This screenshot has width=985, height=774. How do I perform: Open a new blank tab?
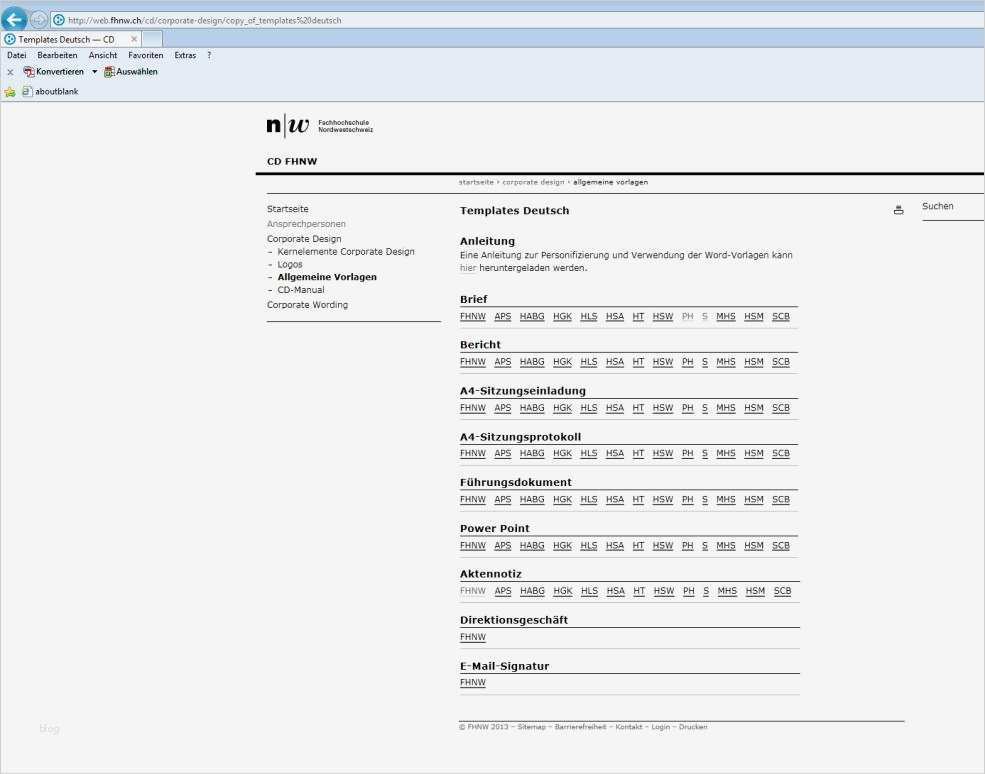(x=152, y=39)
